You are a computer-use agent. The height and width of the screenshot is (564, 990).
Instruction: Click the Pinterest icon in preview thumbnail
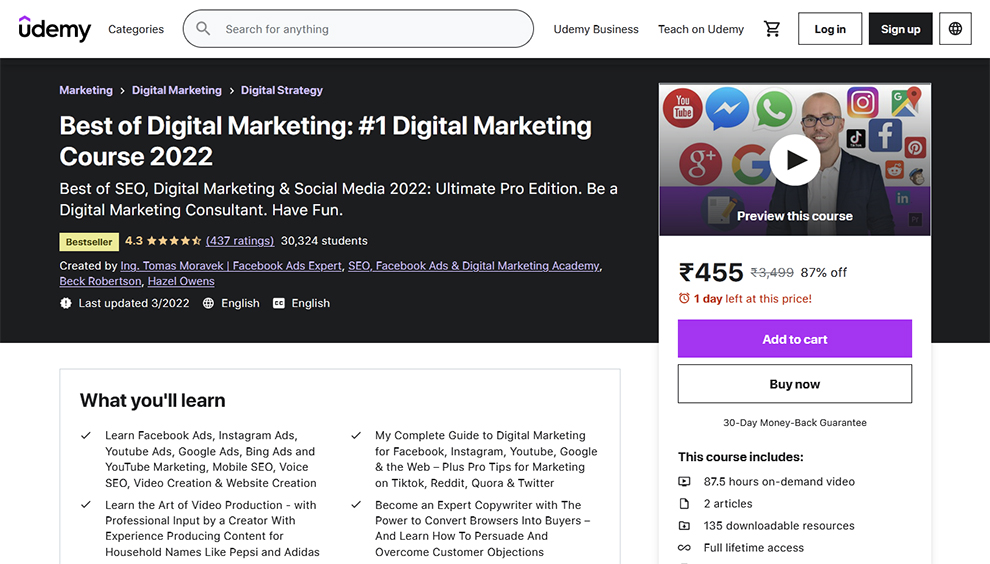tap(915, 148)
